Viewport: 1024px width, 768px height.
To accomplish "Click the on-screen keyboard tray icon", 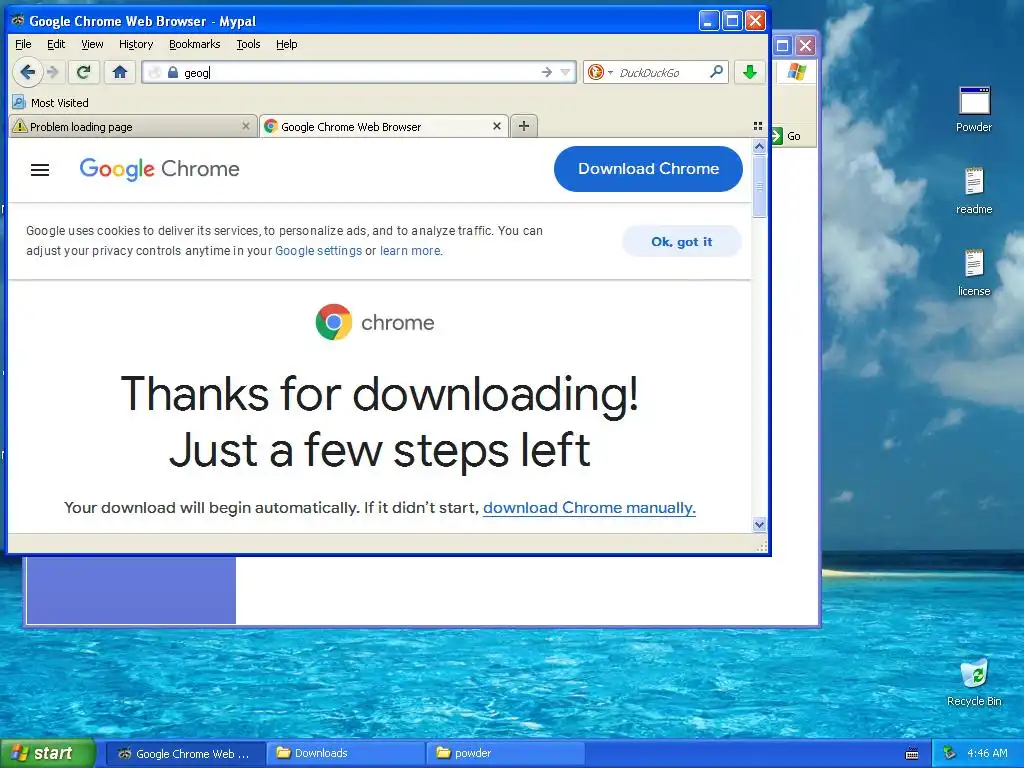I will (x=912, y=754).
